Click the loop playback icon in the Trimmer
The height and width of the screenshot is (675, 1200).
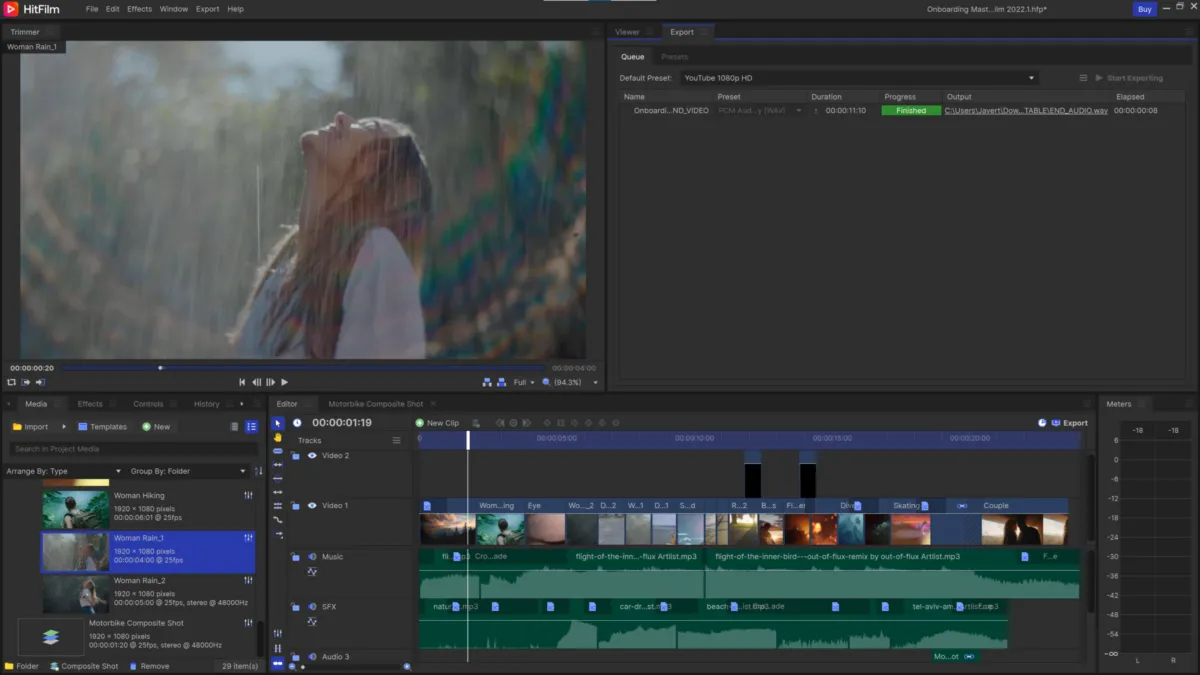click(x=12, y=382)
